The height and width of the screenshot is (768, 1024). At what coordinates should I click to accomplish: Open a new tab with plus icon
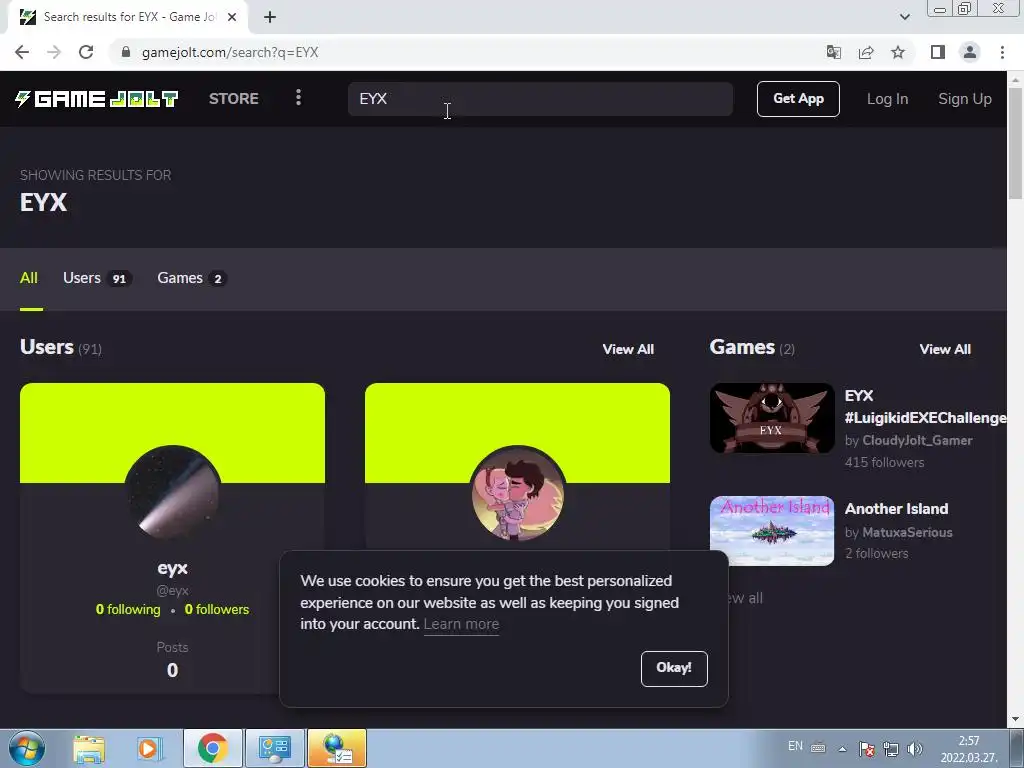coord(270,17)
